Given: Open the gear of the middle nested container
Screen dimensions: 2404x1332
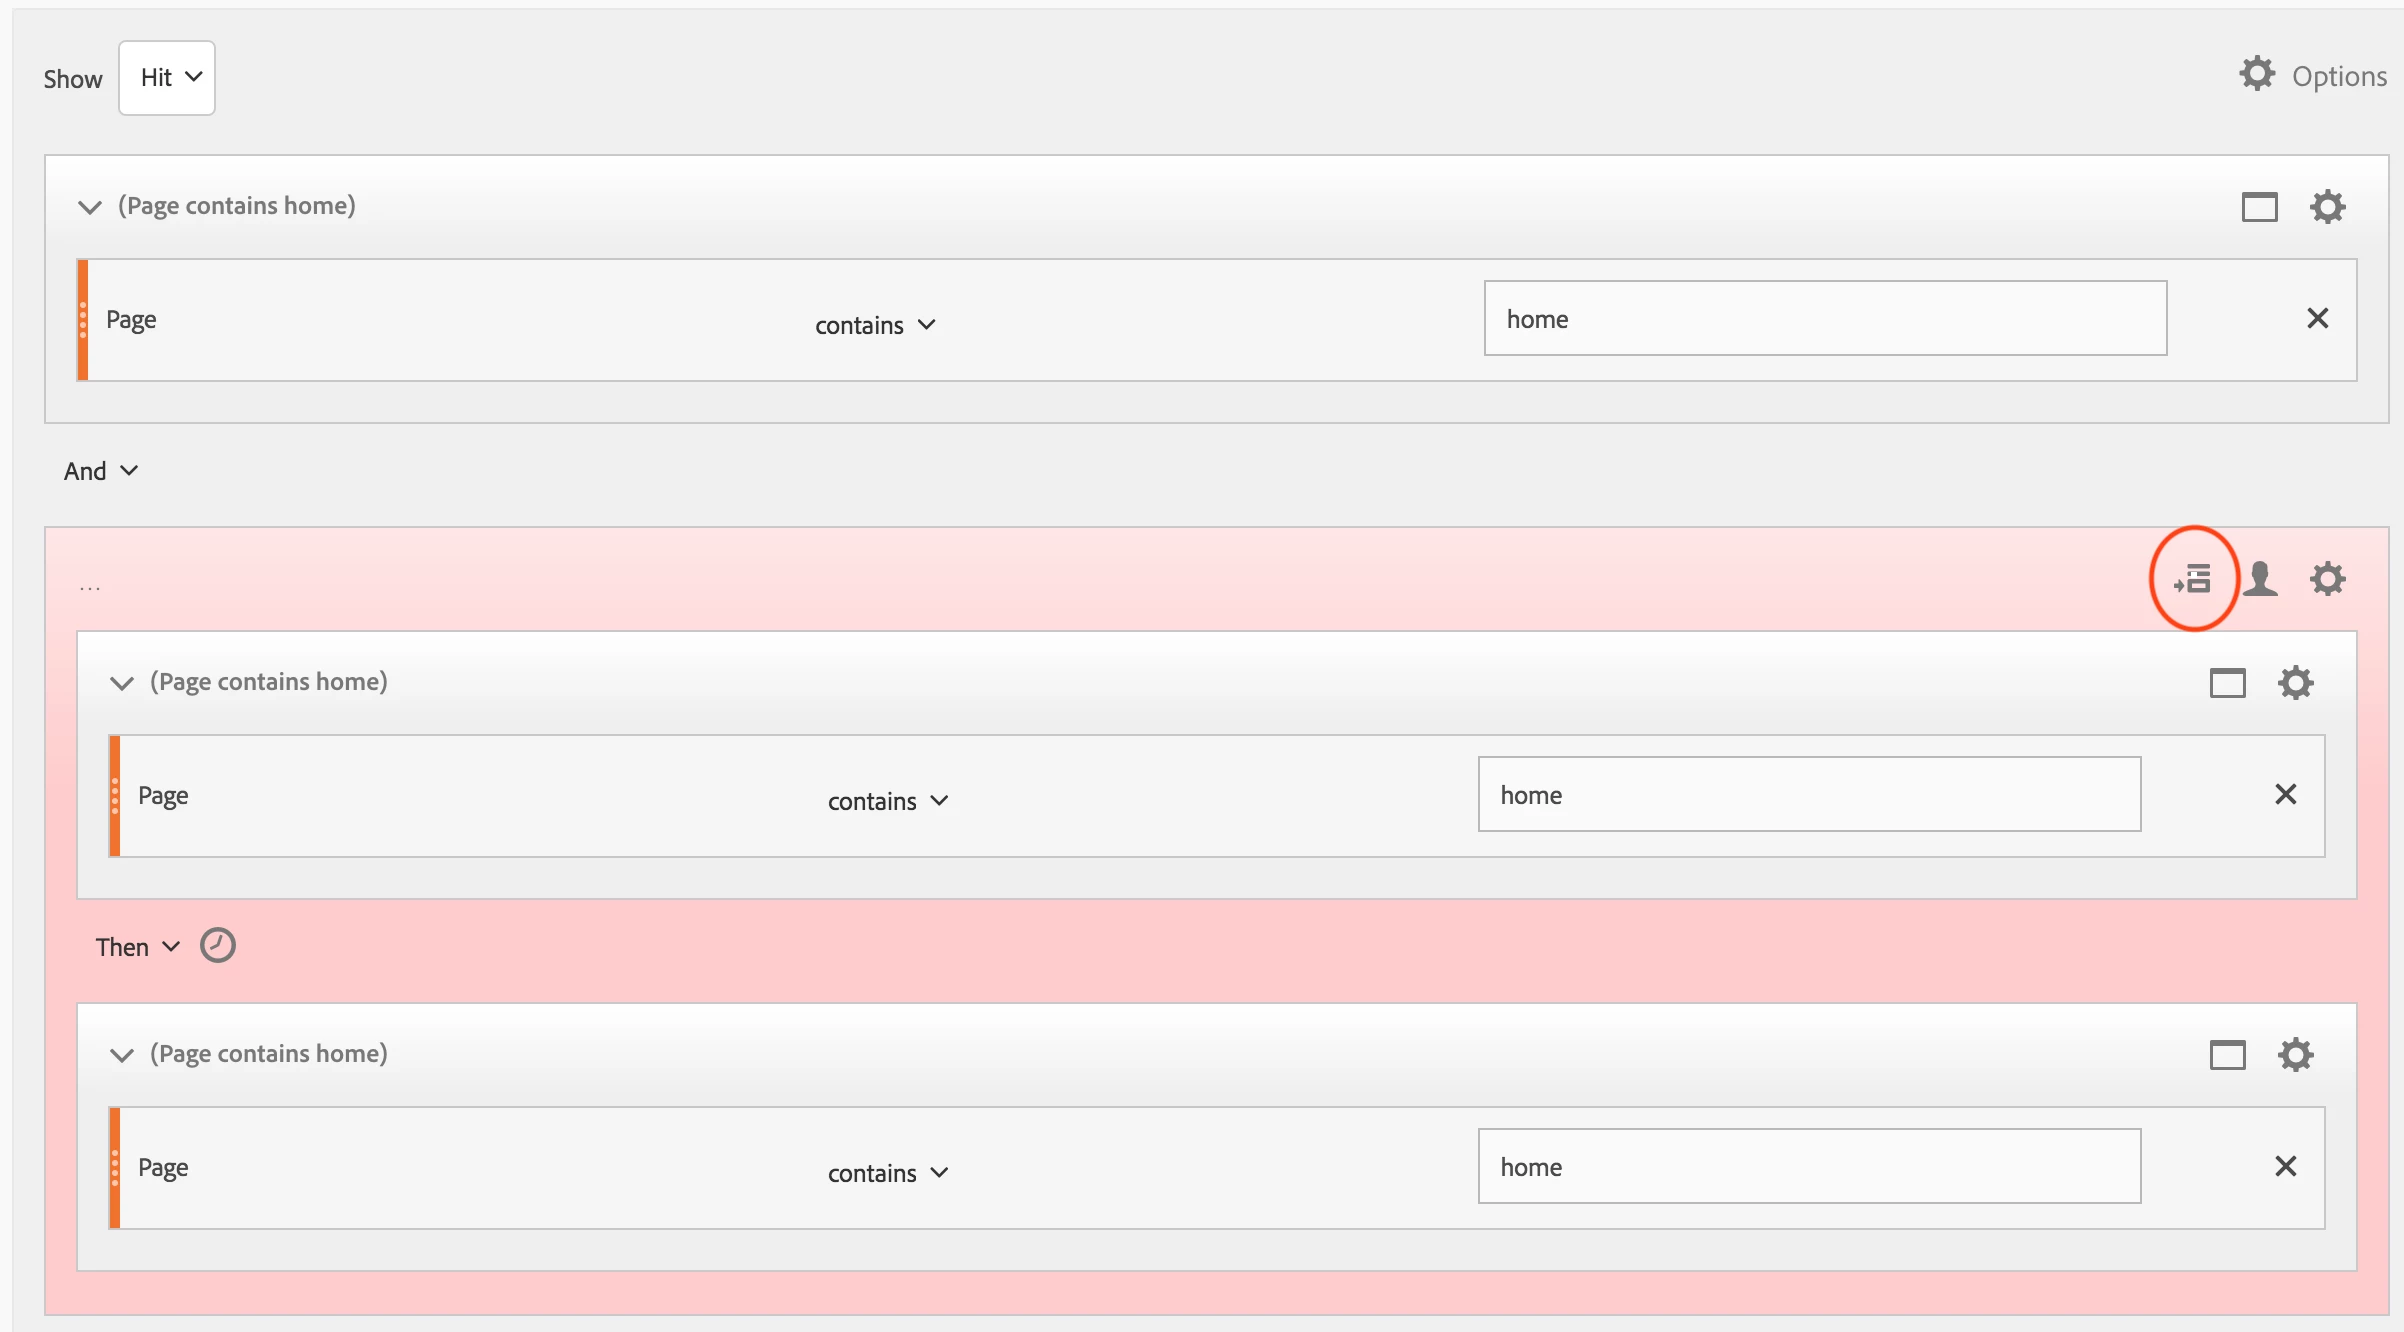Looking at the screenshot, I should (x=2295, y=683).
